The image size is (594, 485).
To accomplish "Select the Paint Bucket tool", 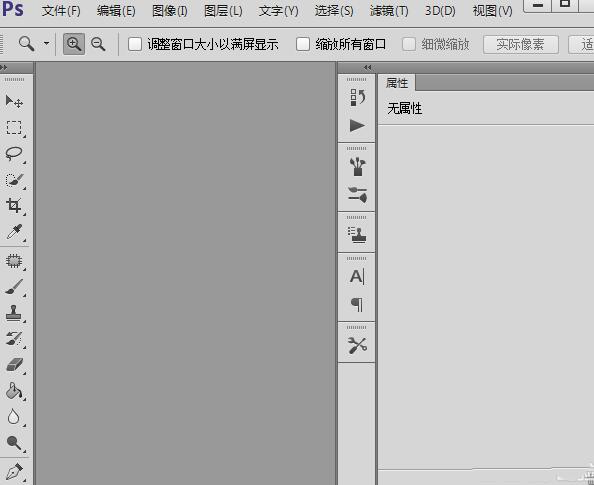I will coord(14,391).
